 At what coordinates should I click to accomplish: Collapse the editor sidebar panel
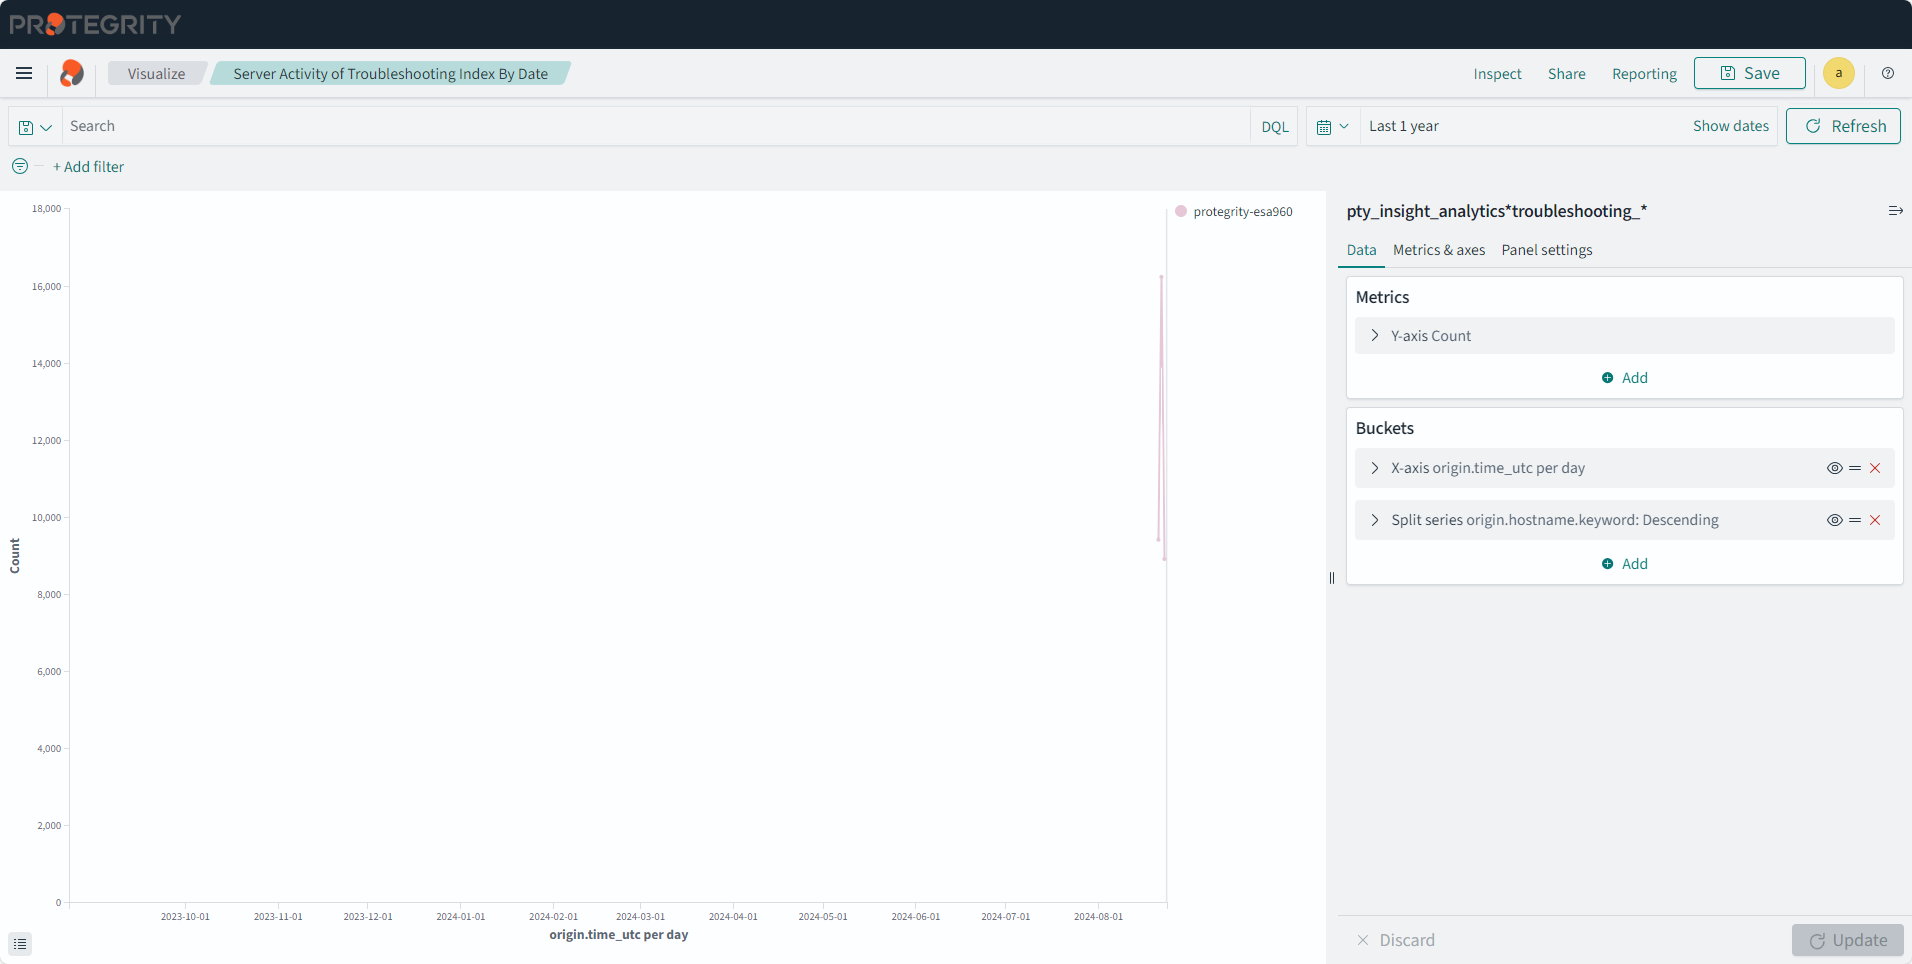(1895, 211)
